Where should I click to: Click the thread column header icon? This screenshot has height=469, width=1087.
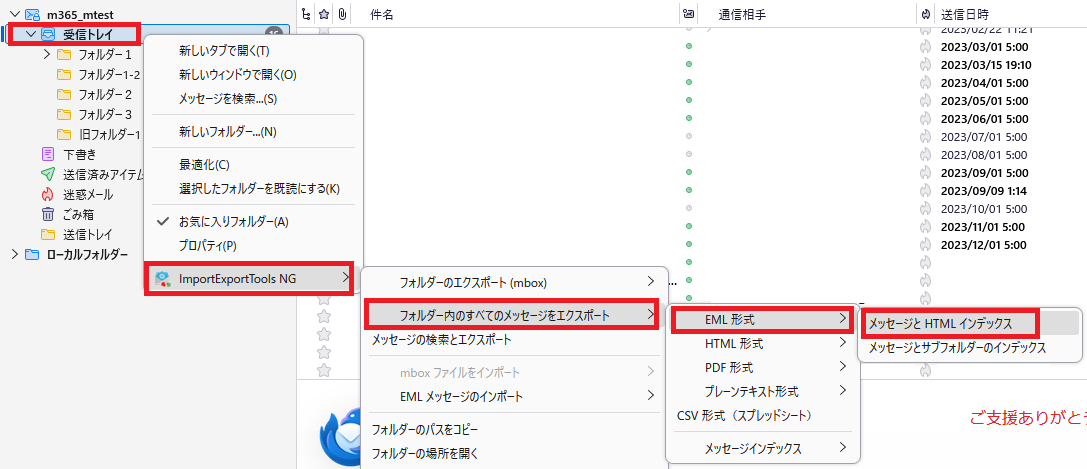click(x=307, y=14)
